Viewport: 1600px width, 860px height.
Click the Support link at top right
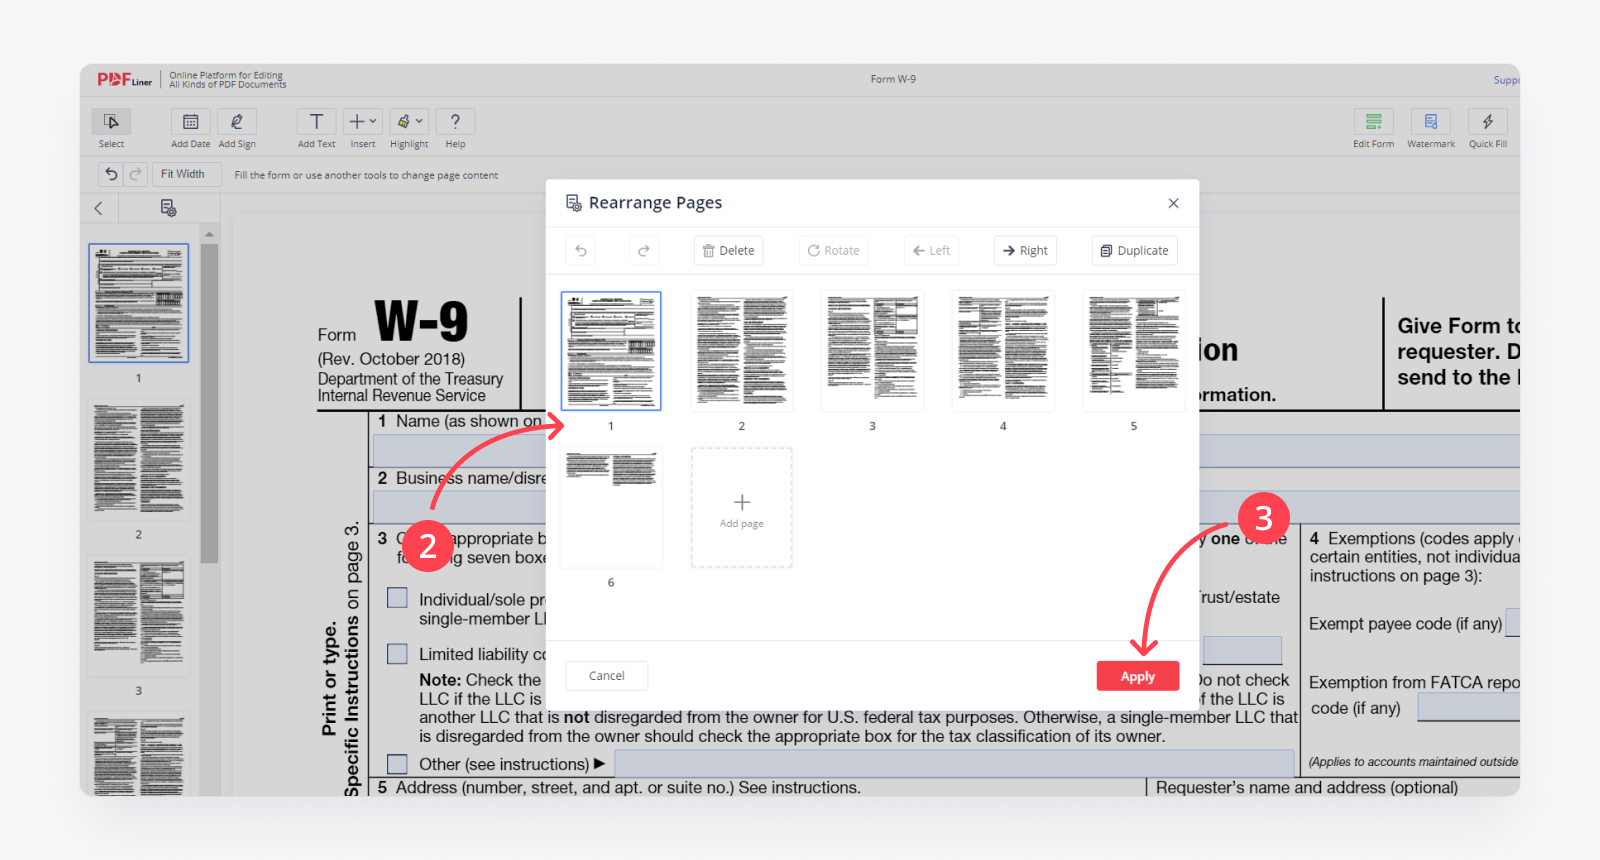(x=1507, y=80)
